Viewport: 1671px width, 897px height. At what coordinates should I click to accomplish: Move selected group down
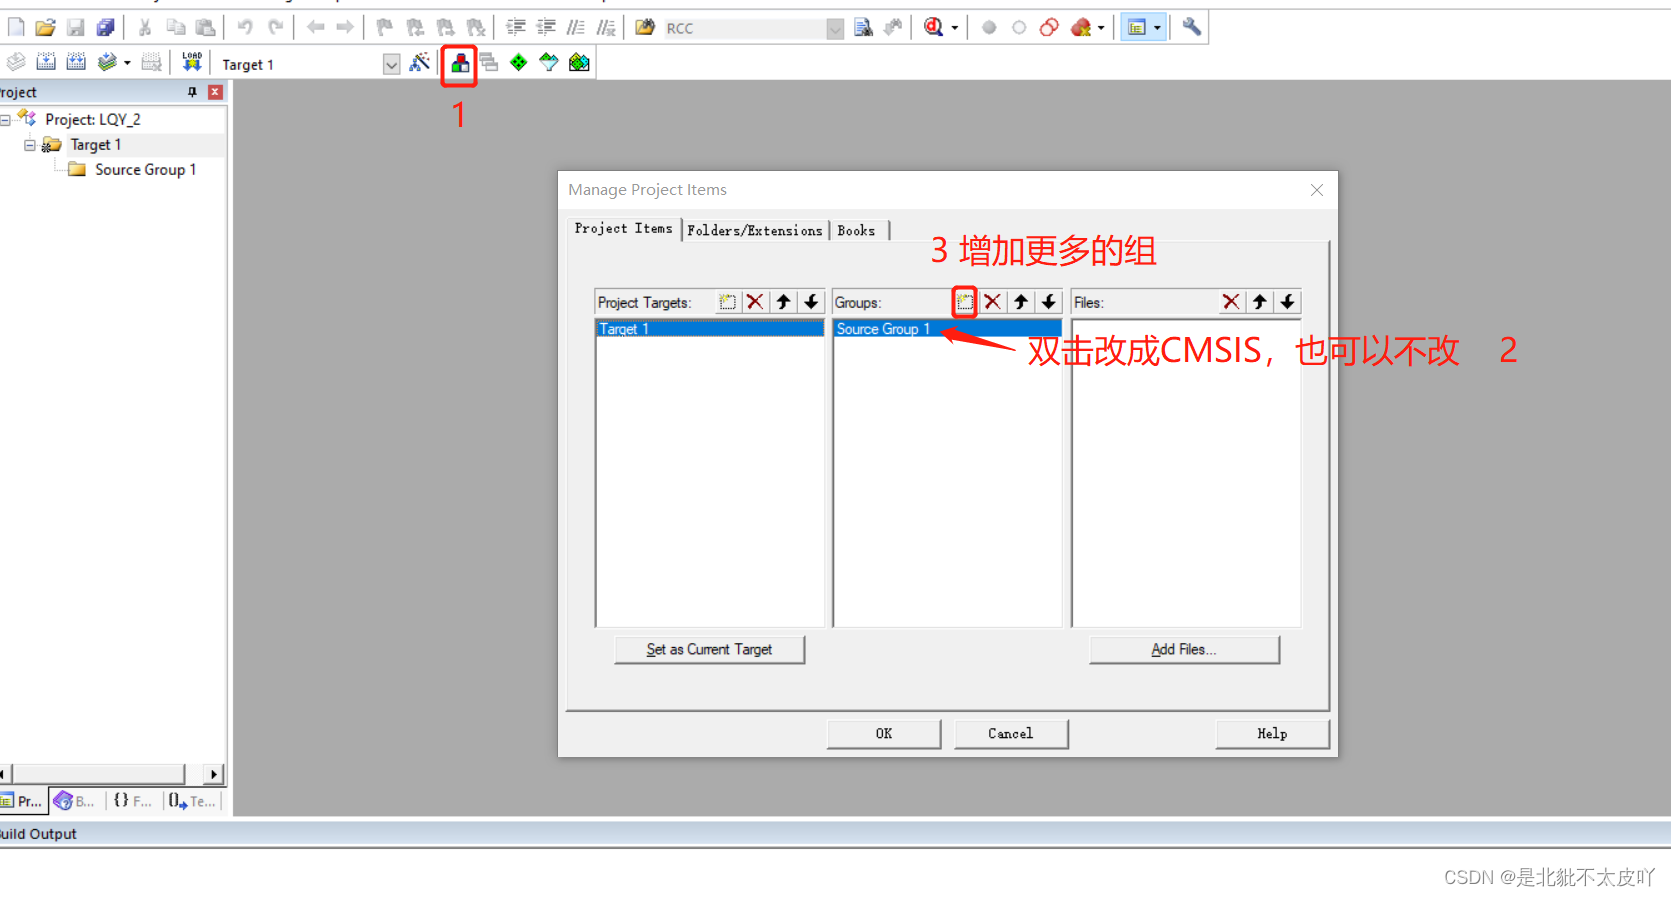coord(1048,302)
